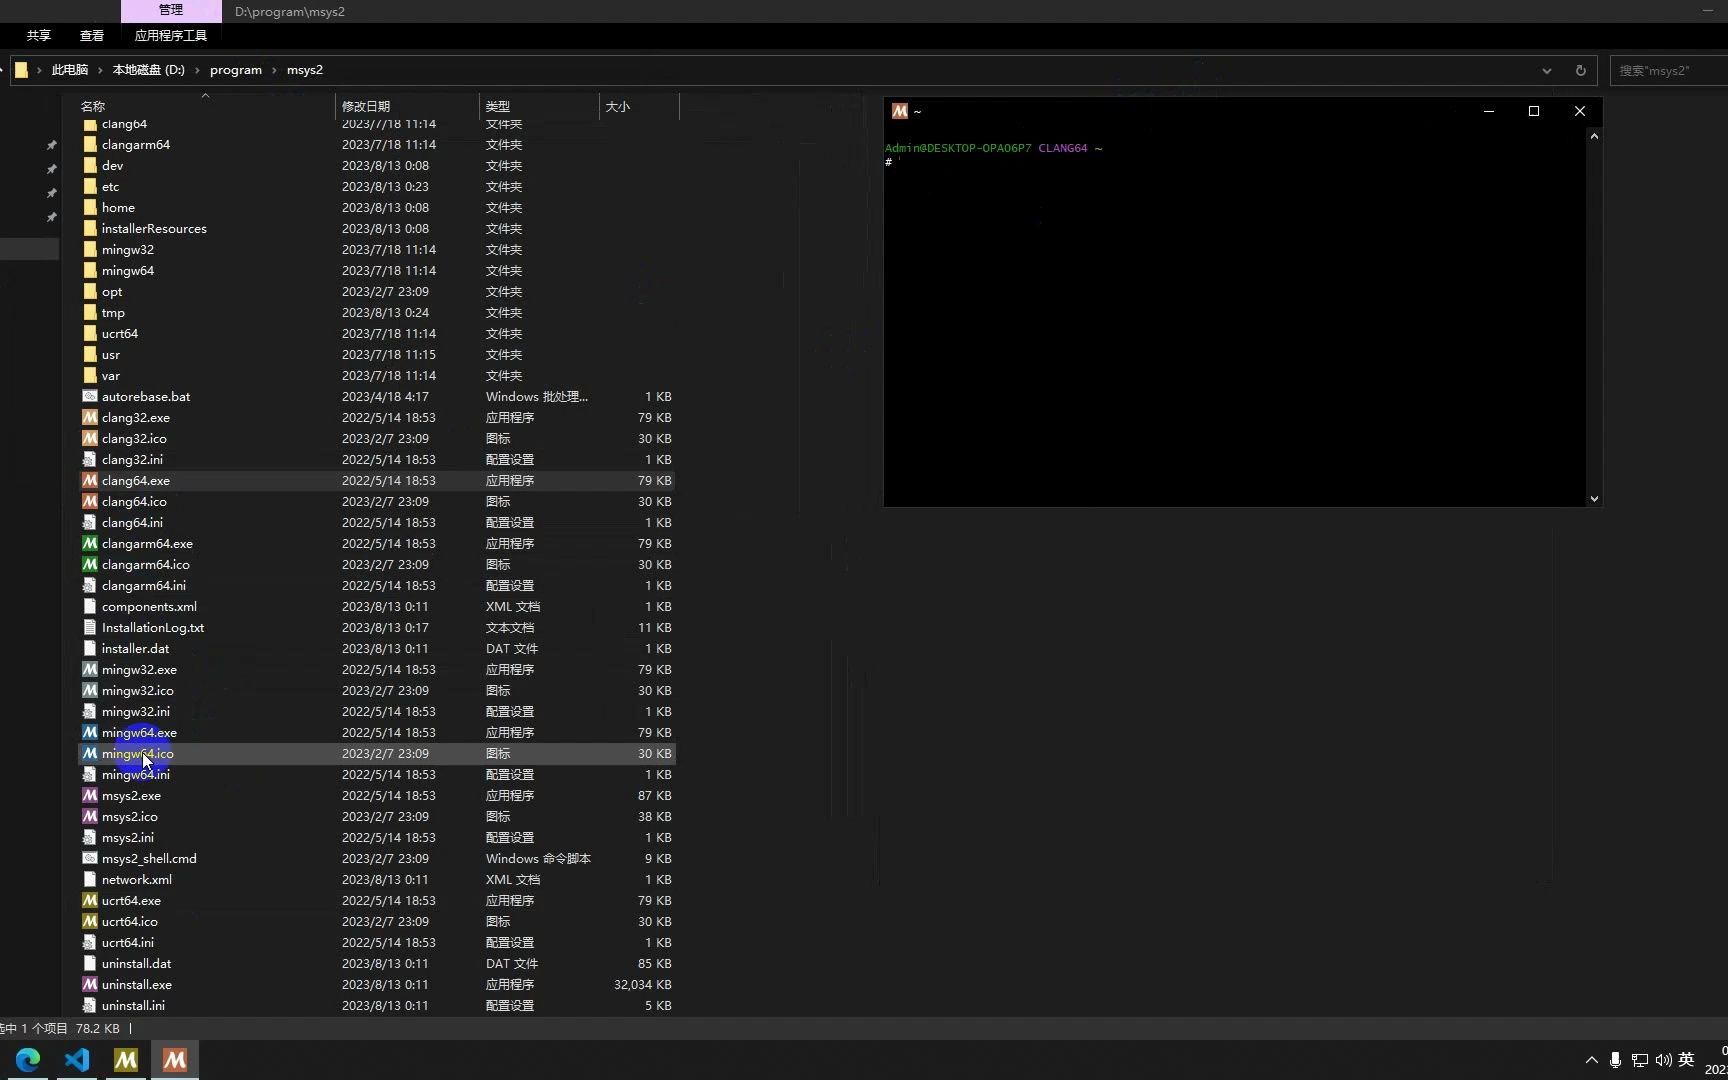Viewport: 1728px width, 1080px height.
Task: Select the ucrt64.exe yellow M icon
Action: 89,901
